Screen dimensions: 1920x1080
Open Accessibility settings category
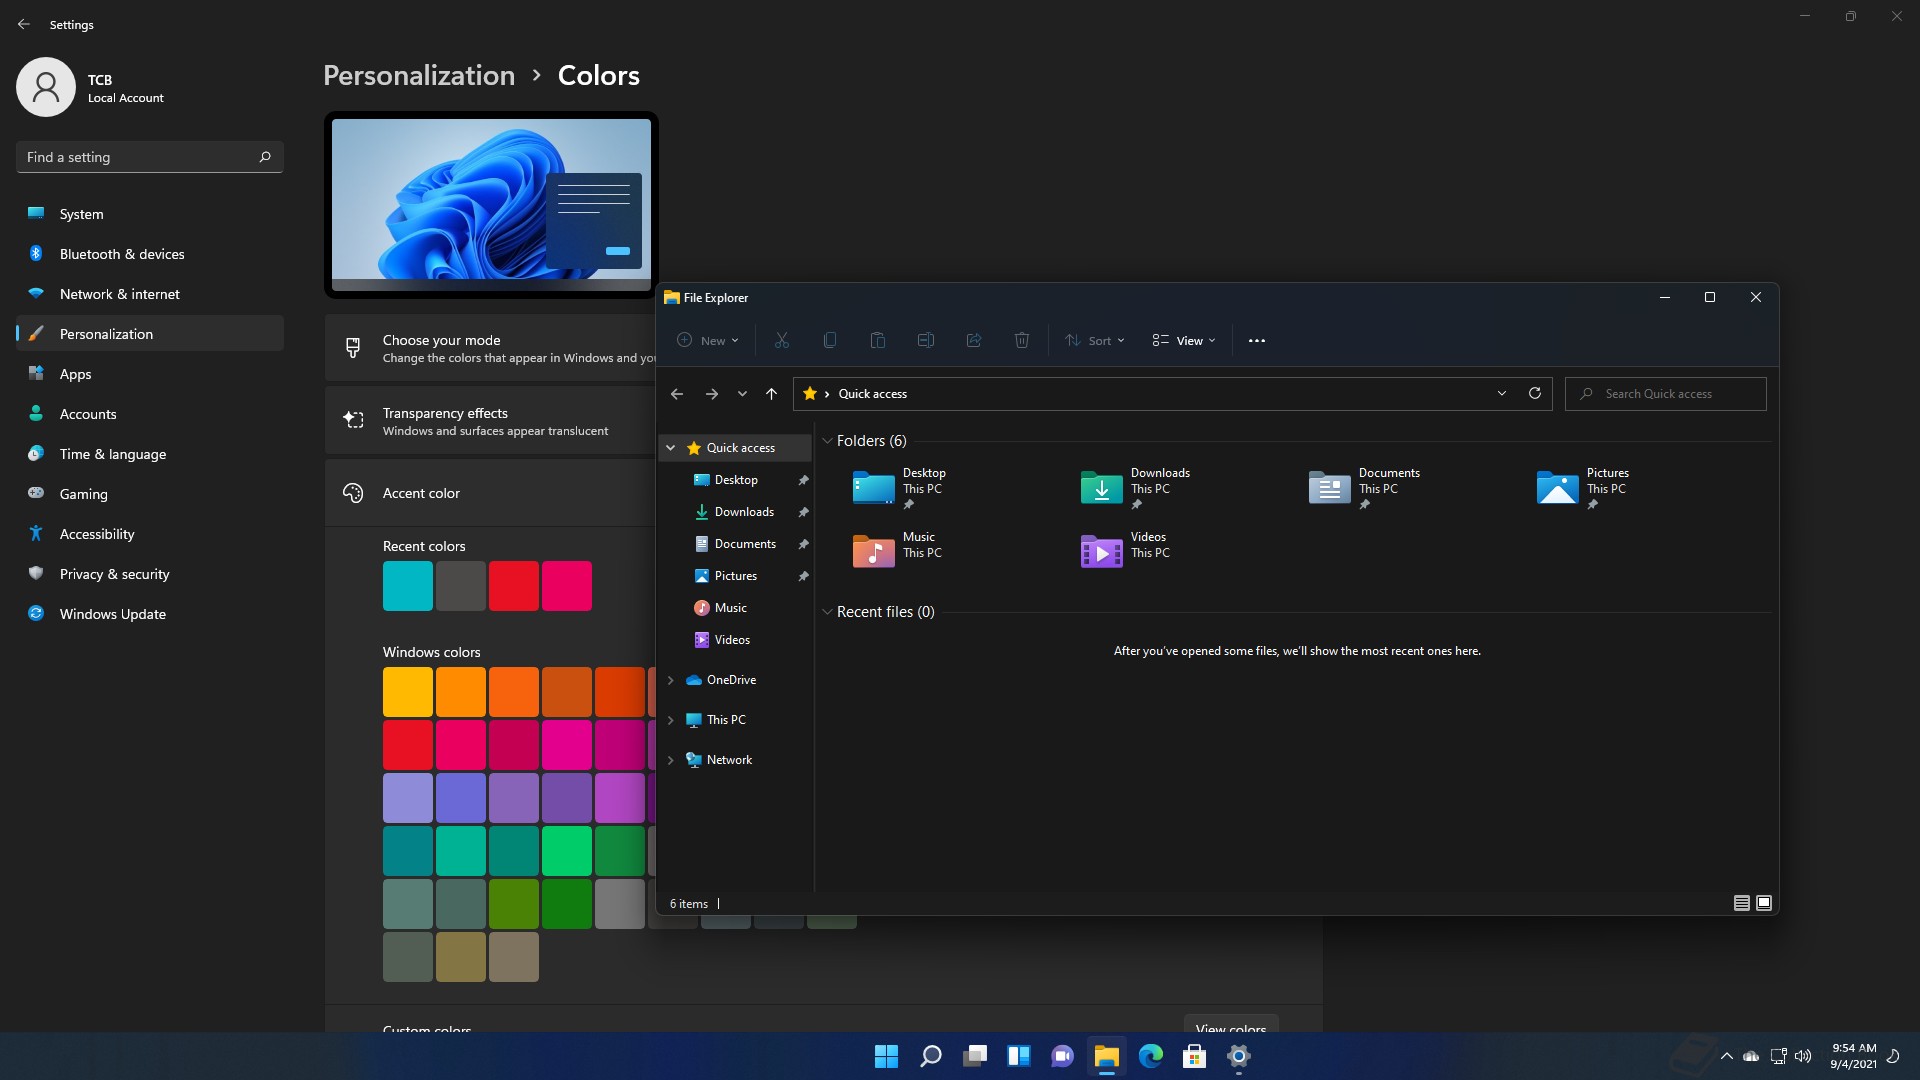coord(96,534)
